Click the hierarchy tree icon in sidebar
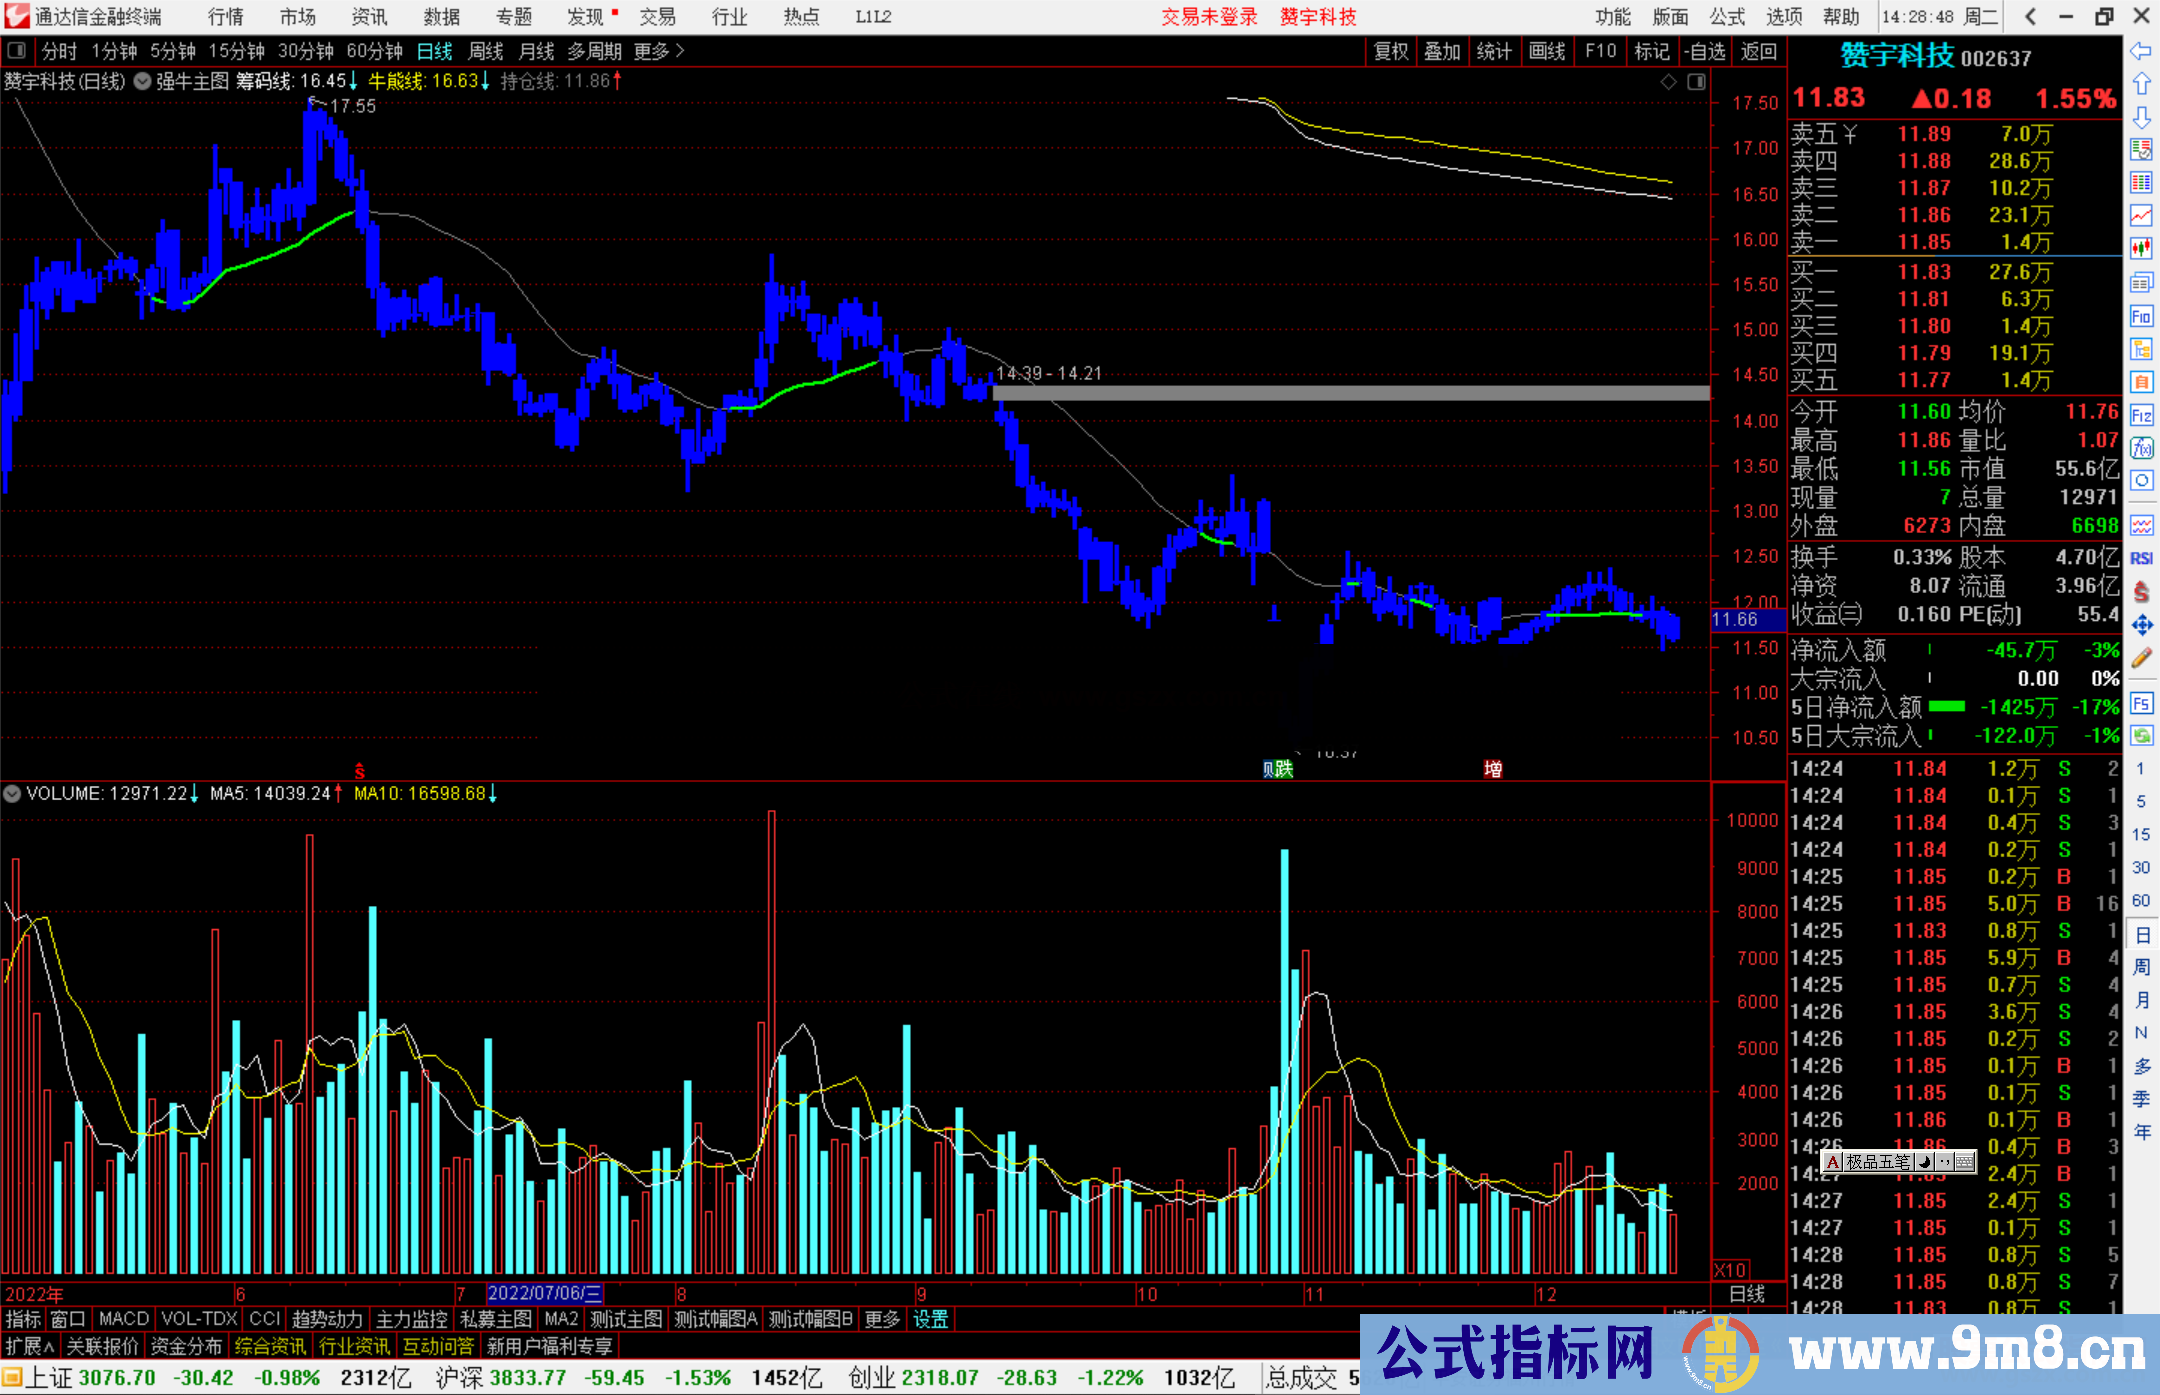Viewport: 2160px width, 1395px height. (x=2141, y=350)
